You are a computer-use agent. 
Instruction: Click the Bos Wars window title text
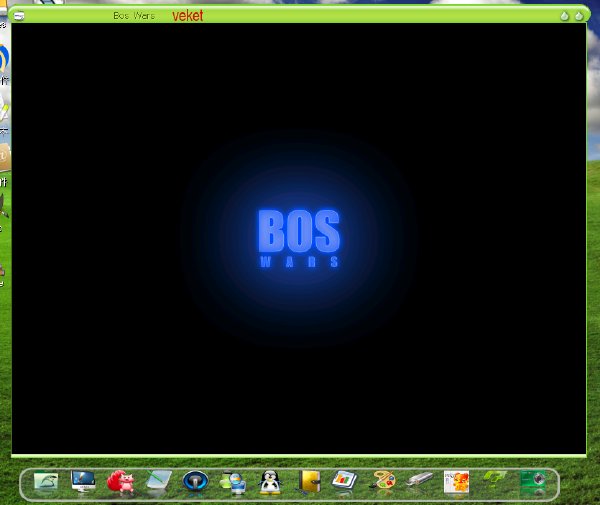pyautogui.click(x=134, y=16)
